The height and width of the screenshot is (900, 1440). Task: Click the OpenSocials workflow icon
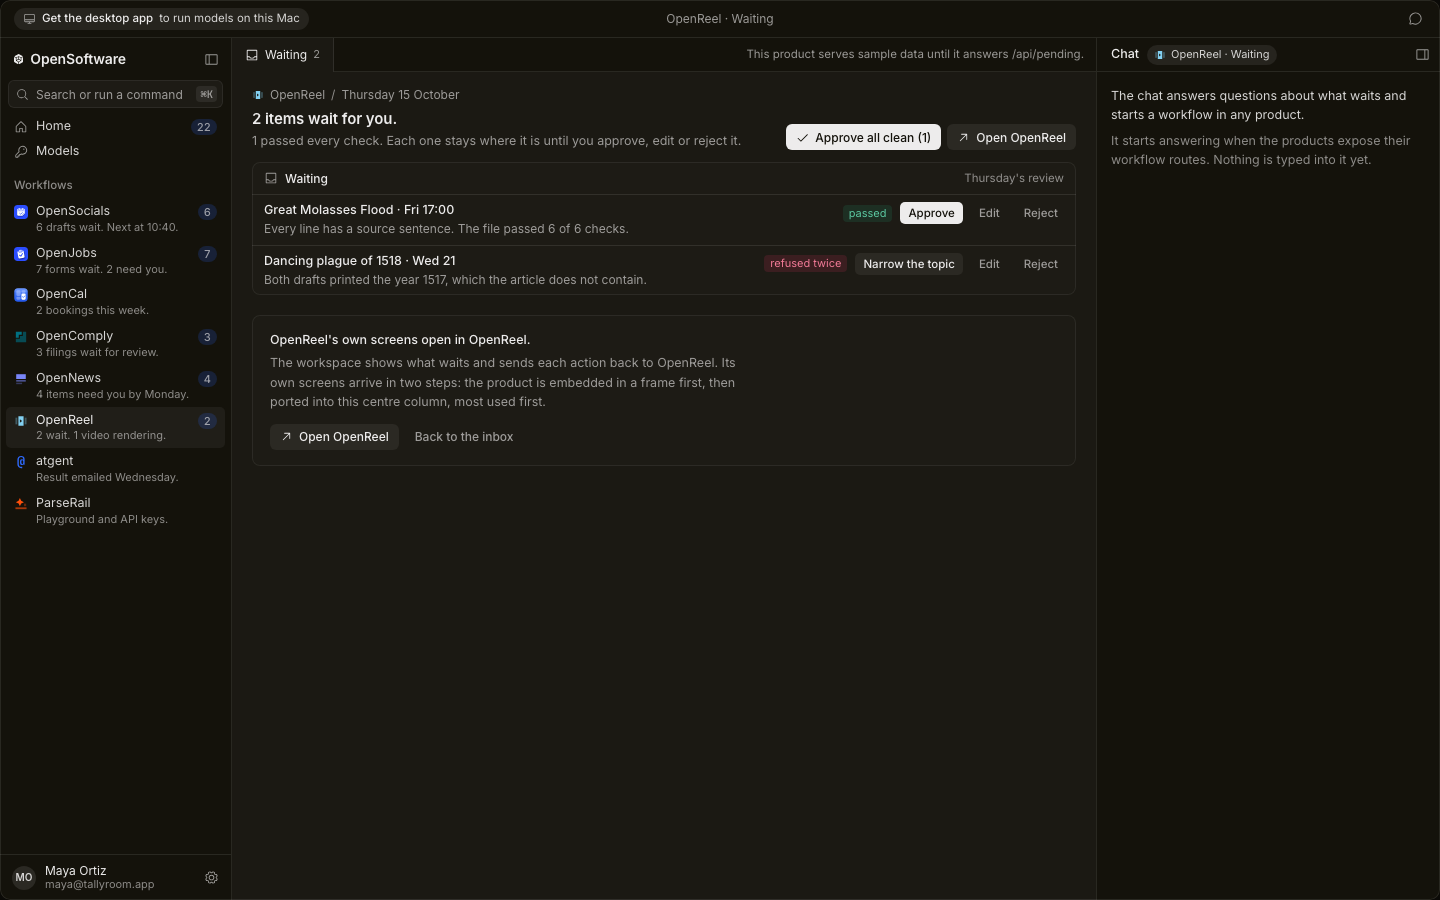(x=21, y=212)
